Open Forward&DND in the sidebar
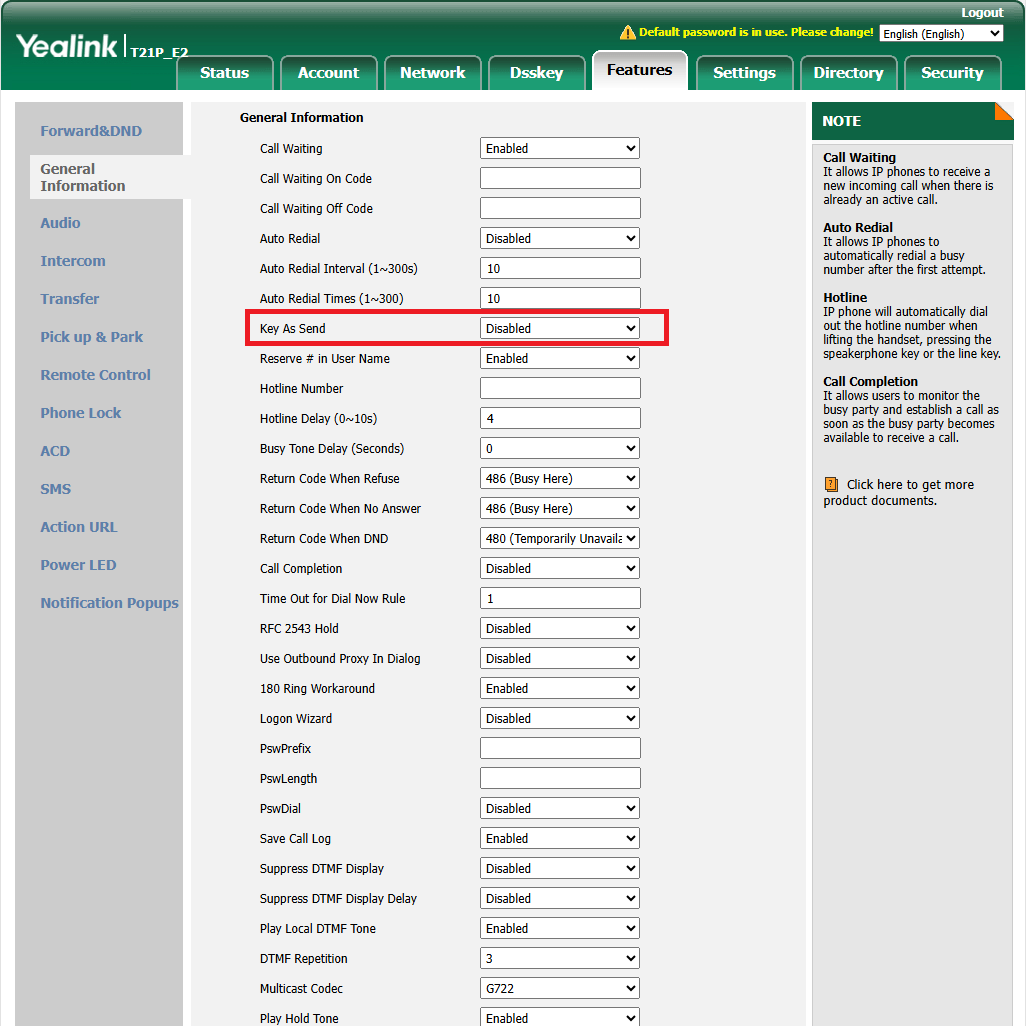This screenshot has height=1026, width=1026. pos(91,131)
